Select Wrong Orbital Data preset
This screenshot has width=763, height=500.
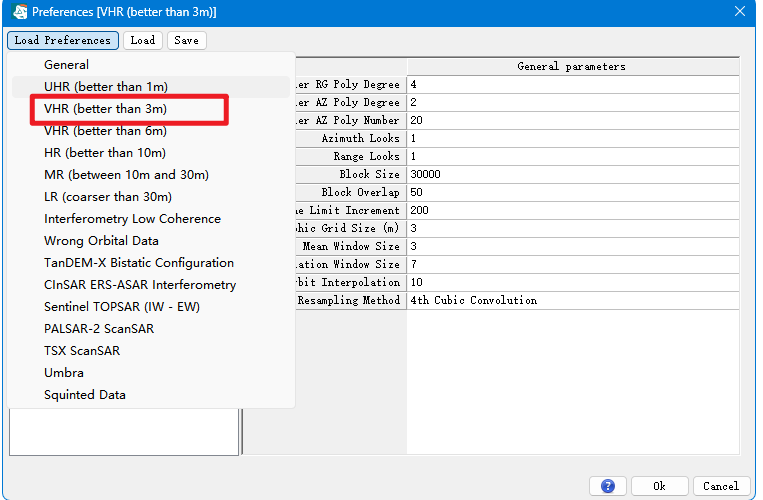151,240
